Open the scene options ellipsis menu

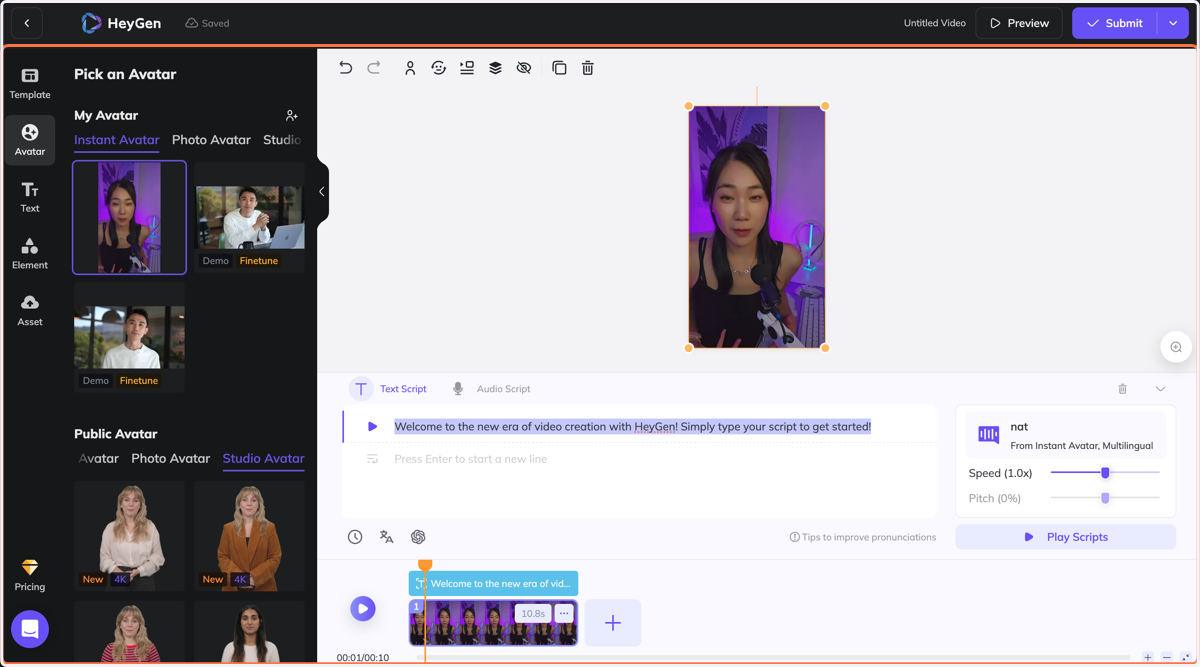coord(564,614)
